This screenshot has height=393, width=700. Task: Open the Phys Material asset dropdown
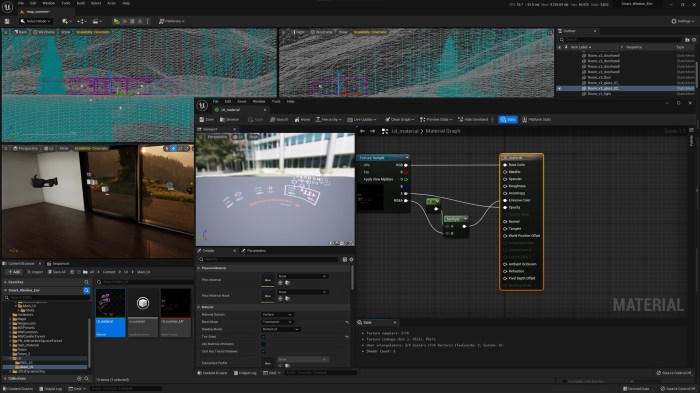[x=302, y=276]
